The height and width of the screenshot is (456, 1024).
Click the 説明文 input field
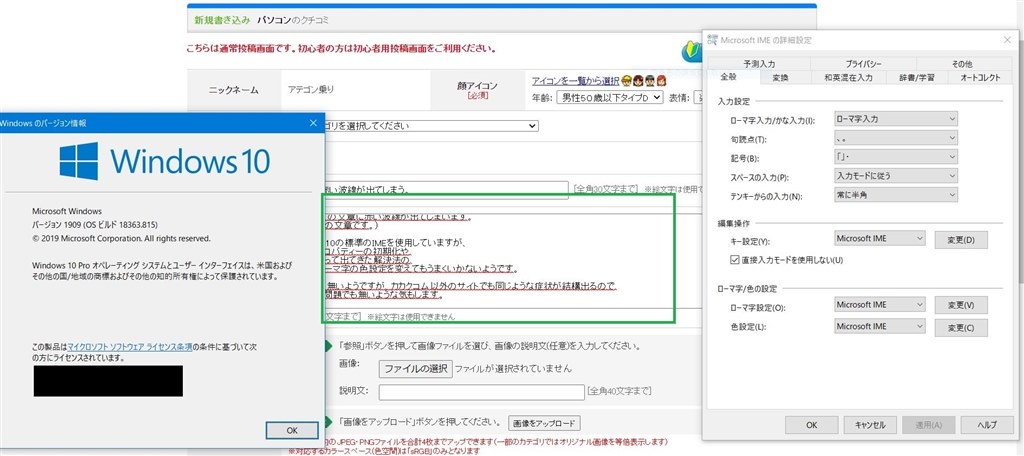[481, 392]
